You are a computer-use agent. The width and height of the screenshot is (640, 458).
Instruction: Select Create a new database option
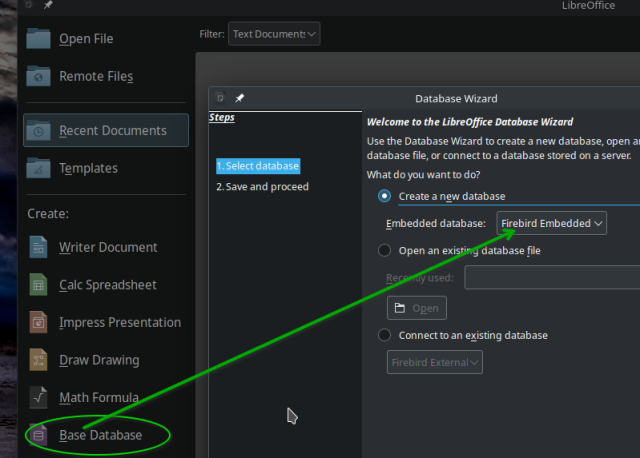385,197
